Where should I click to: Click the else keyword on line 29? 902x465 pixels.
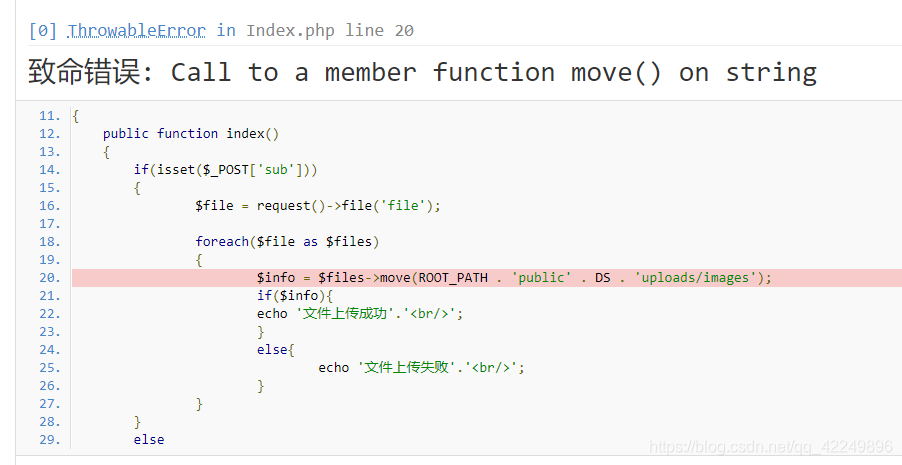pyautogui.click(x=149, y=440)
